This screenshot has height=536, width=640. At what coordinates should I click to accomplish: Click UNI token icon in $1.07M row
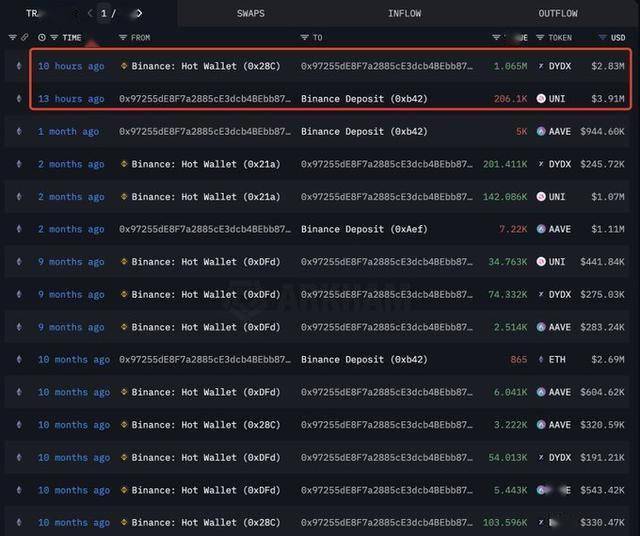[x=541, y=196]
